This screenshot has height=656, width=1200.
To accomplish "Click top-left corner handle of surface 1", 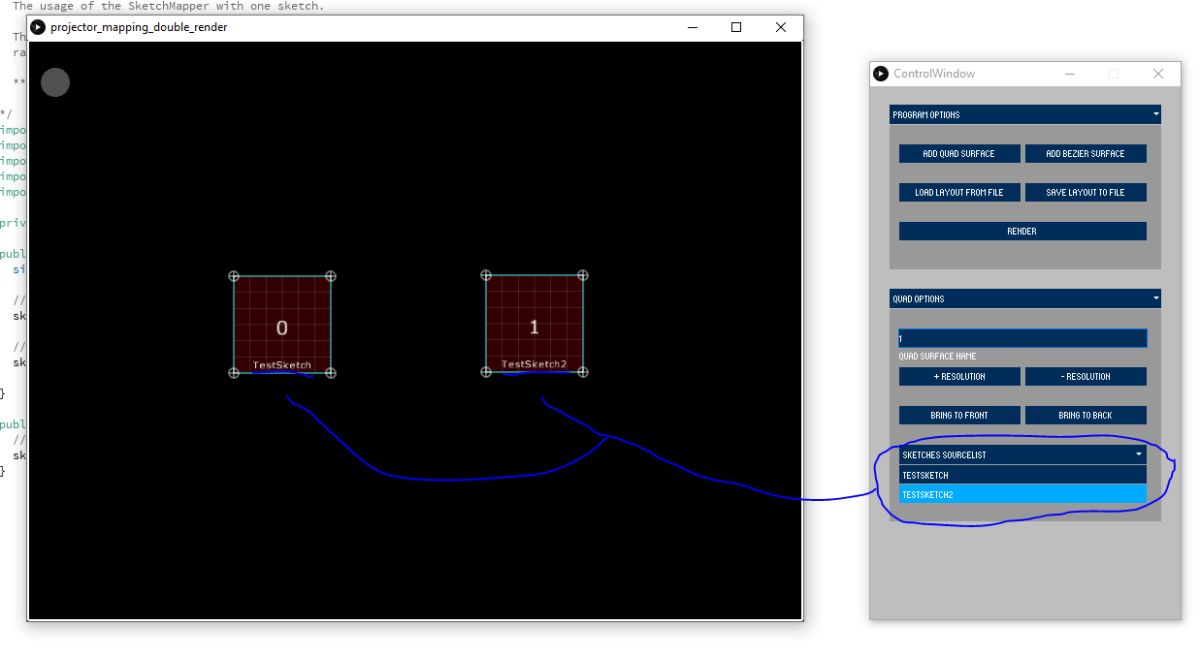I will (x=486, y=275).
